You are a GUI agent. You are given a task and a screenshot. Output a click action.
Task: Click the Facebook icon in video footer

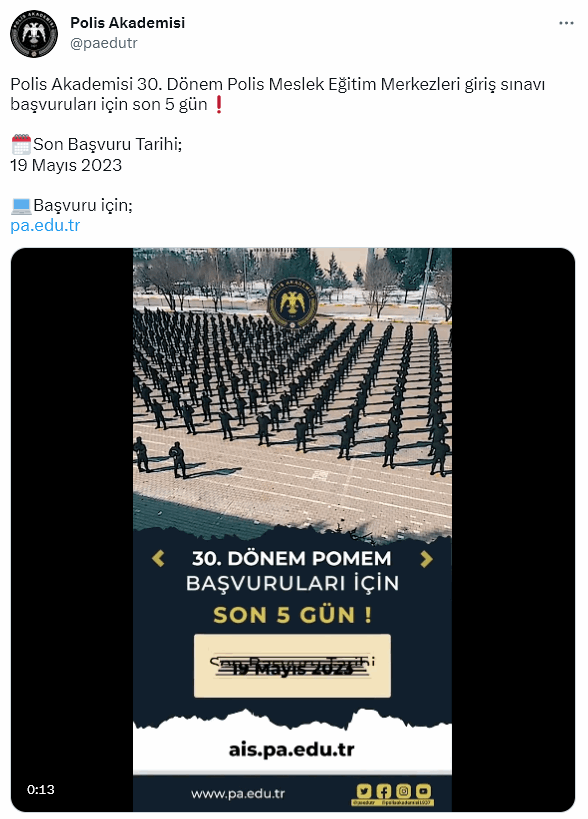383,791
